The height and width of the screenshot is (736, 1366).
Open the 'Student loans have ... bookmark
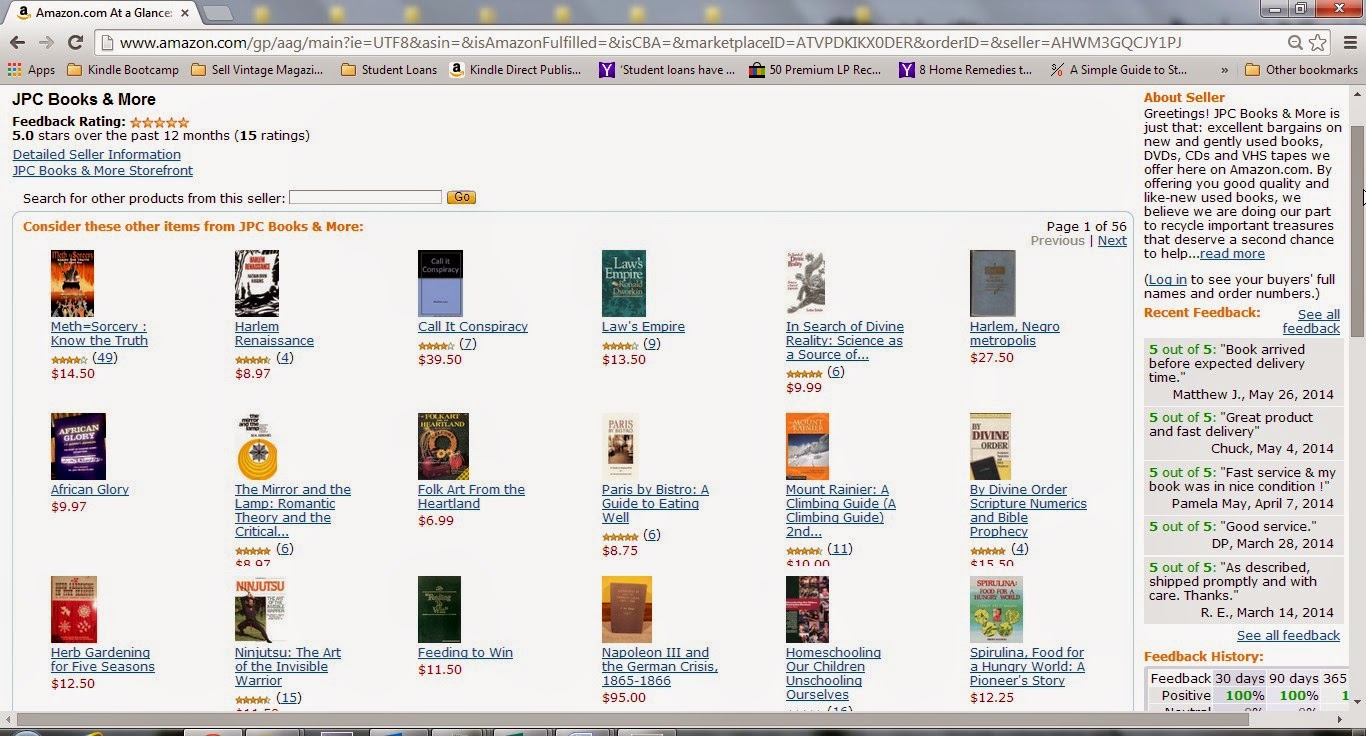[667, 70]
